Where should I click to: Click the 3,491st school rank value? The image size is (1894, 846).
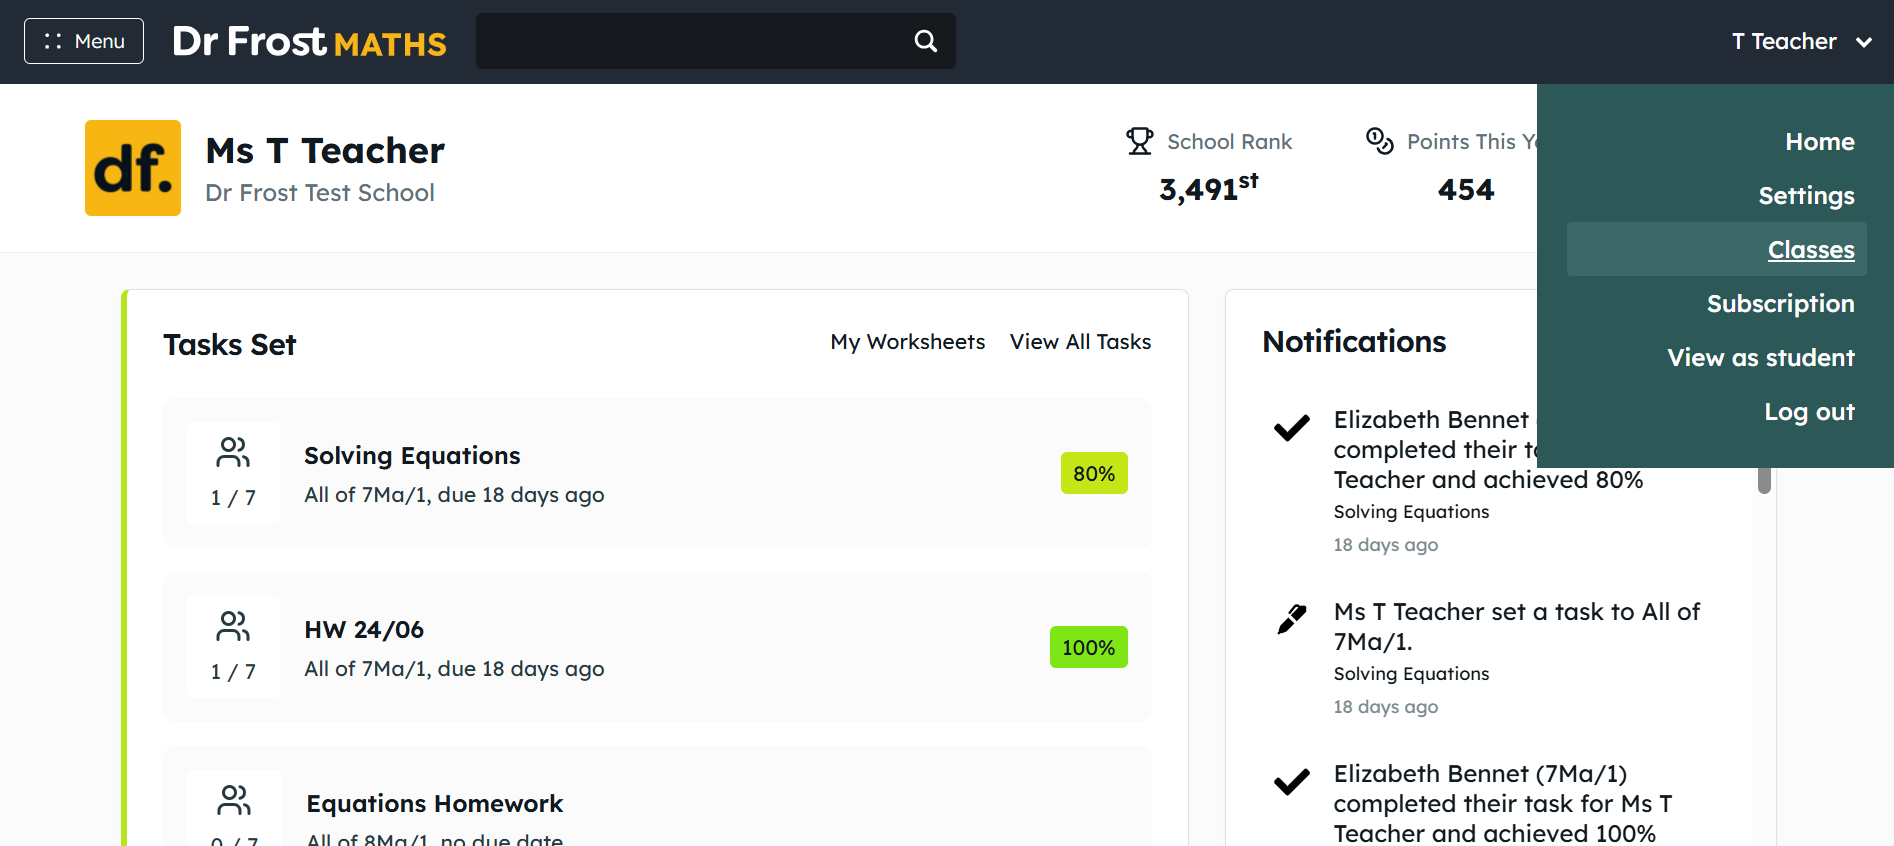[1209, 188]
